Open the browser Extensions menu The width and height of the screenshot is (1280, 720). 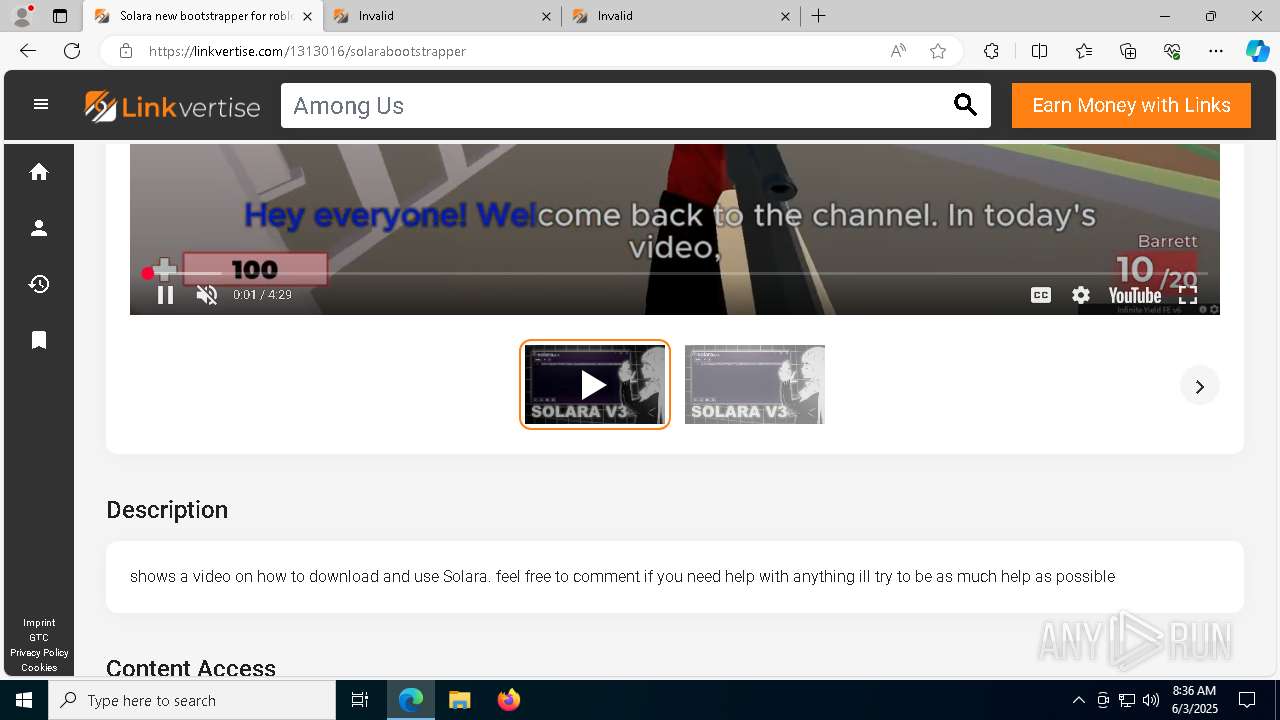pos(991,51)
